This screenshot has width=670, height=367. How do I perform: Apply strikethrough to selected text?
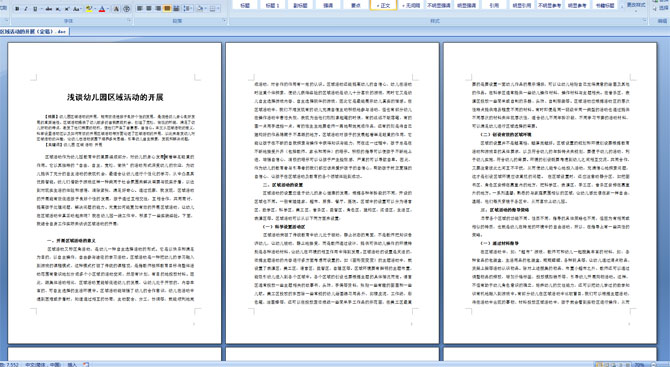click(49, 9)
